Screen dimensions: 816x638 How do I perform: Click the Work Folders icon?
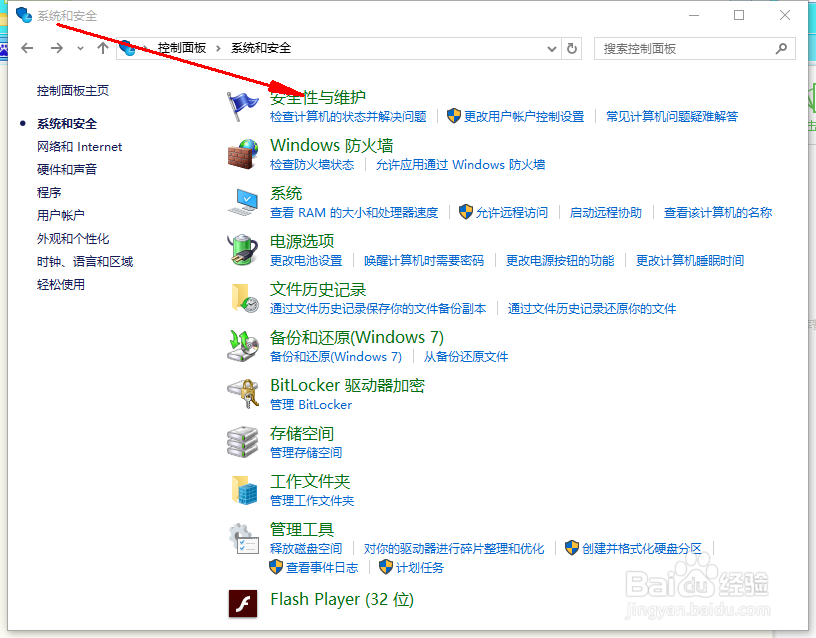pos(244,490)
